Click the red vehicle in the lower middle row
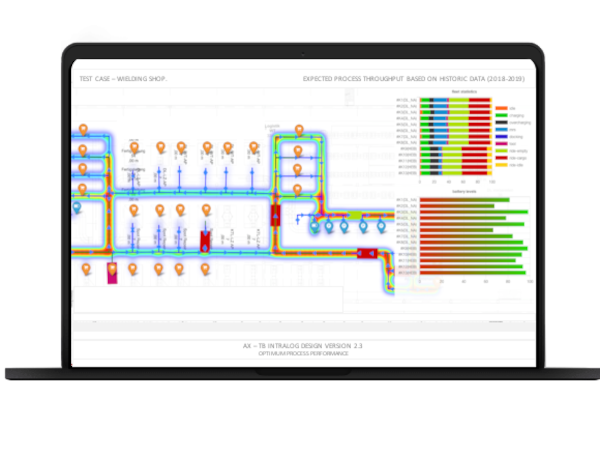Viewport: 600px width, 450px height. pyautogui.click(x=205, y=241)
